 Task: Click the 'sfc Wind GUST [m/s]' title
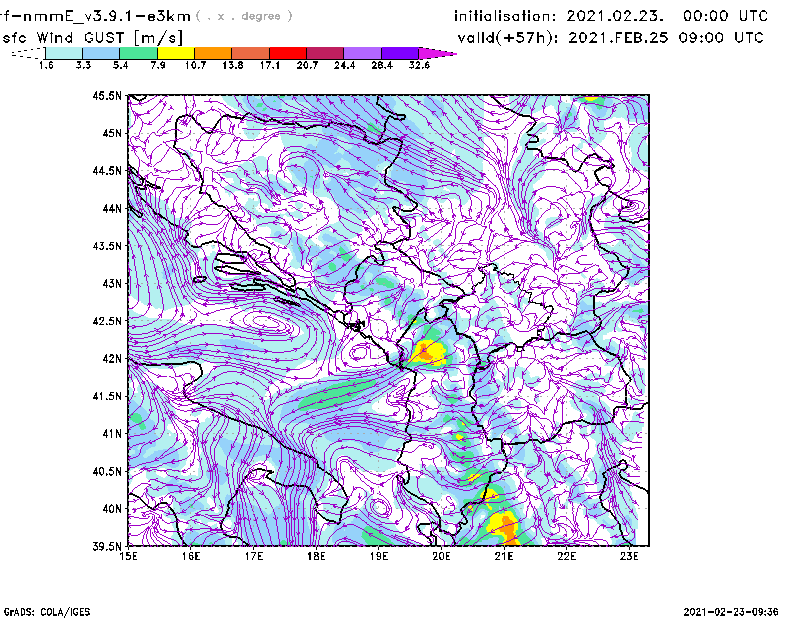click(93, 38)
